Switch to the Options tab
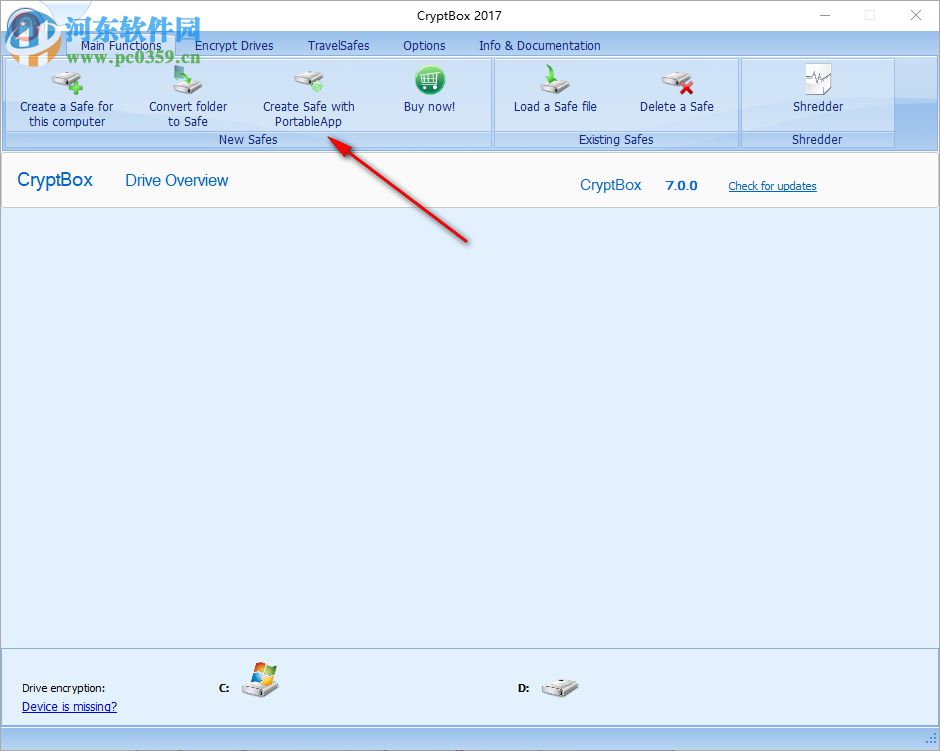This screenshot has width=940, height=751. tap(424, 46)
